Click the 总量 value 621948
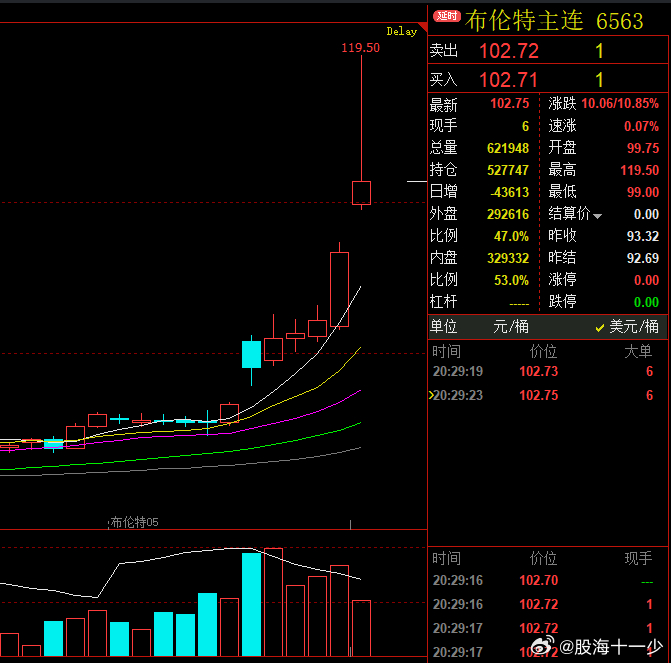 click(x=508, y=149)
